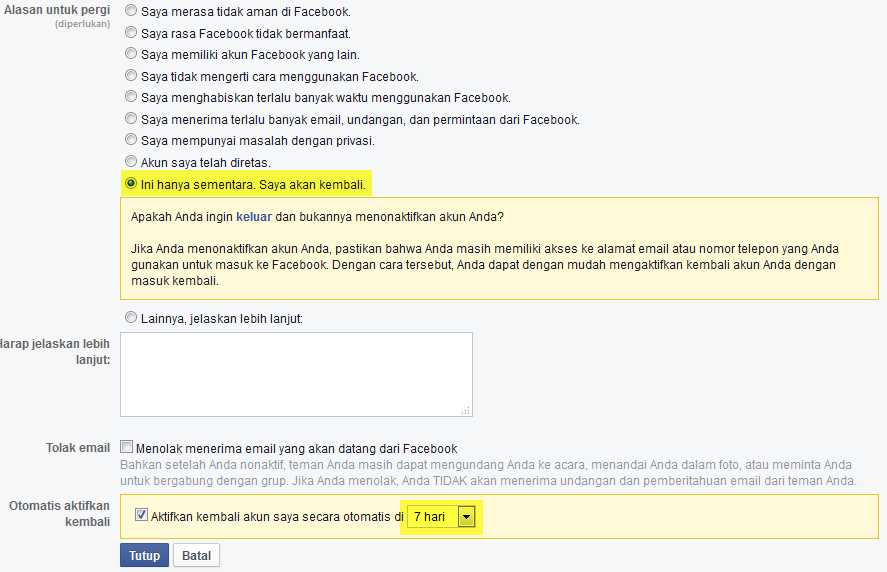Select 'Saya rasa Facebook tidak bermanfaat' option
Screen dimensions: 887x572
[x=131, y=32]
